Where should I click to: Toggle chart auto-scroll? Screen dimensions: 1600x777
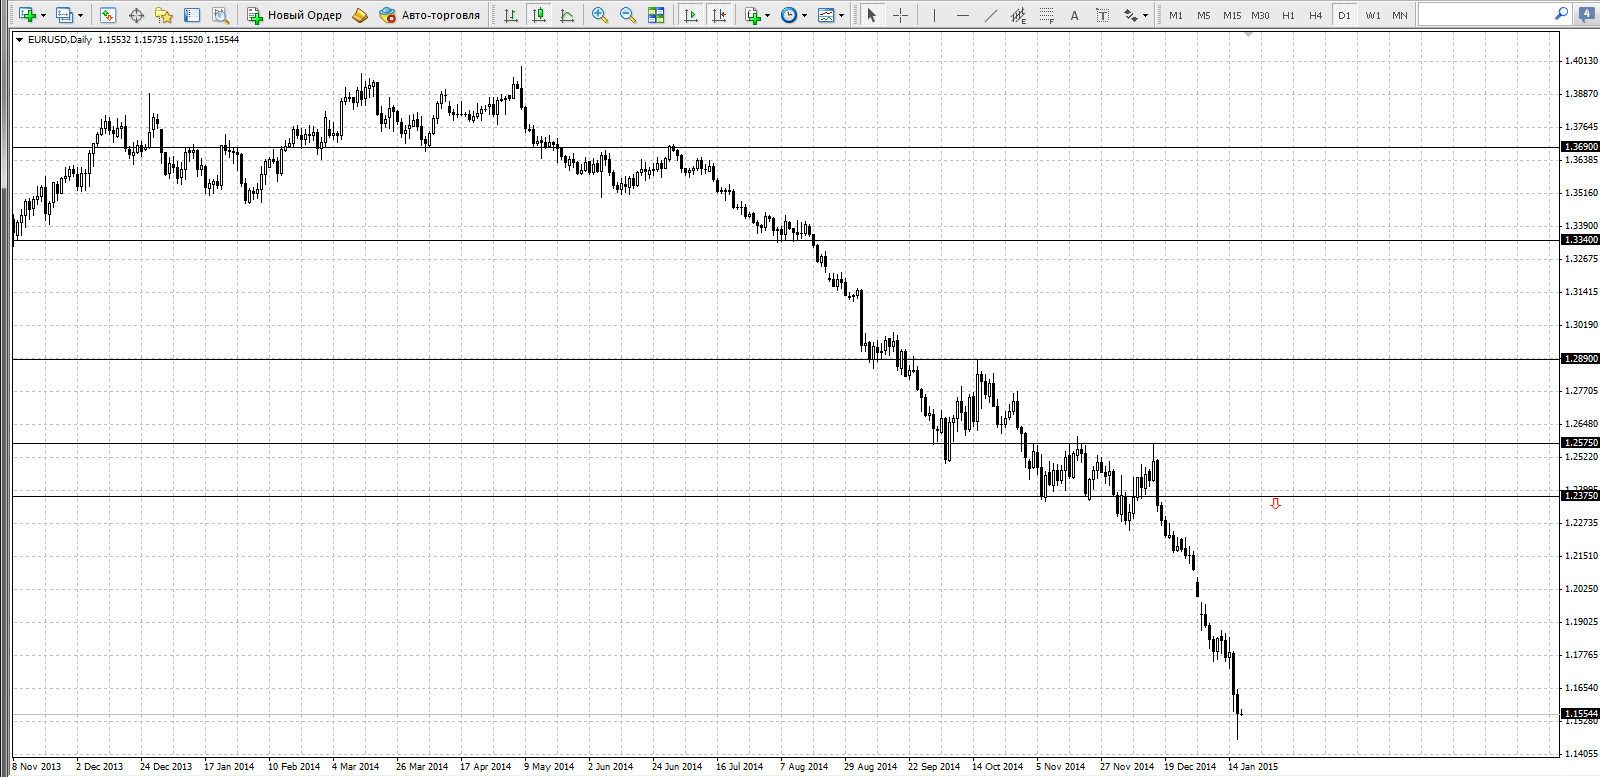(x=691, y=15)
